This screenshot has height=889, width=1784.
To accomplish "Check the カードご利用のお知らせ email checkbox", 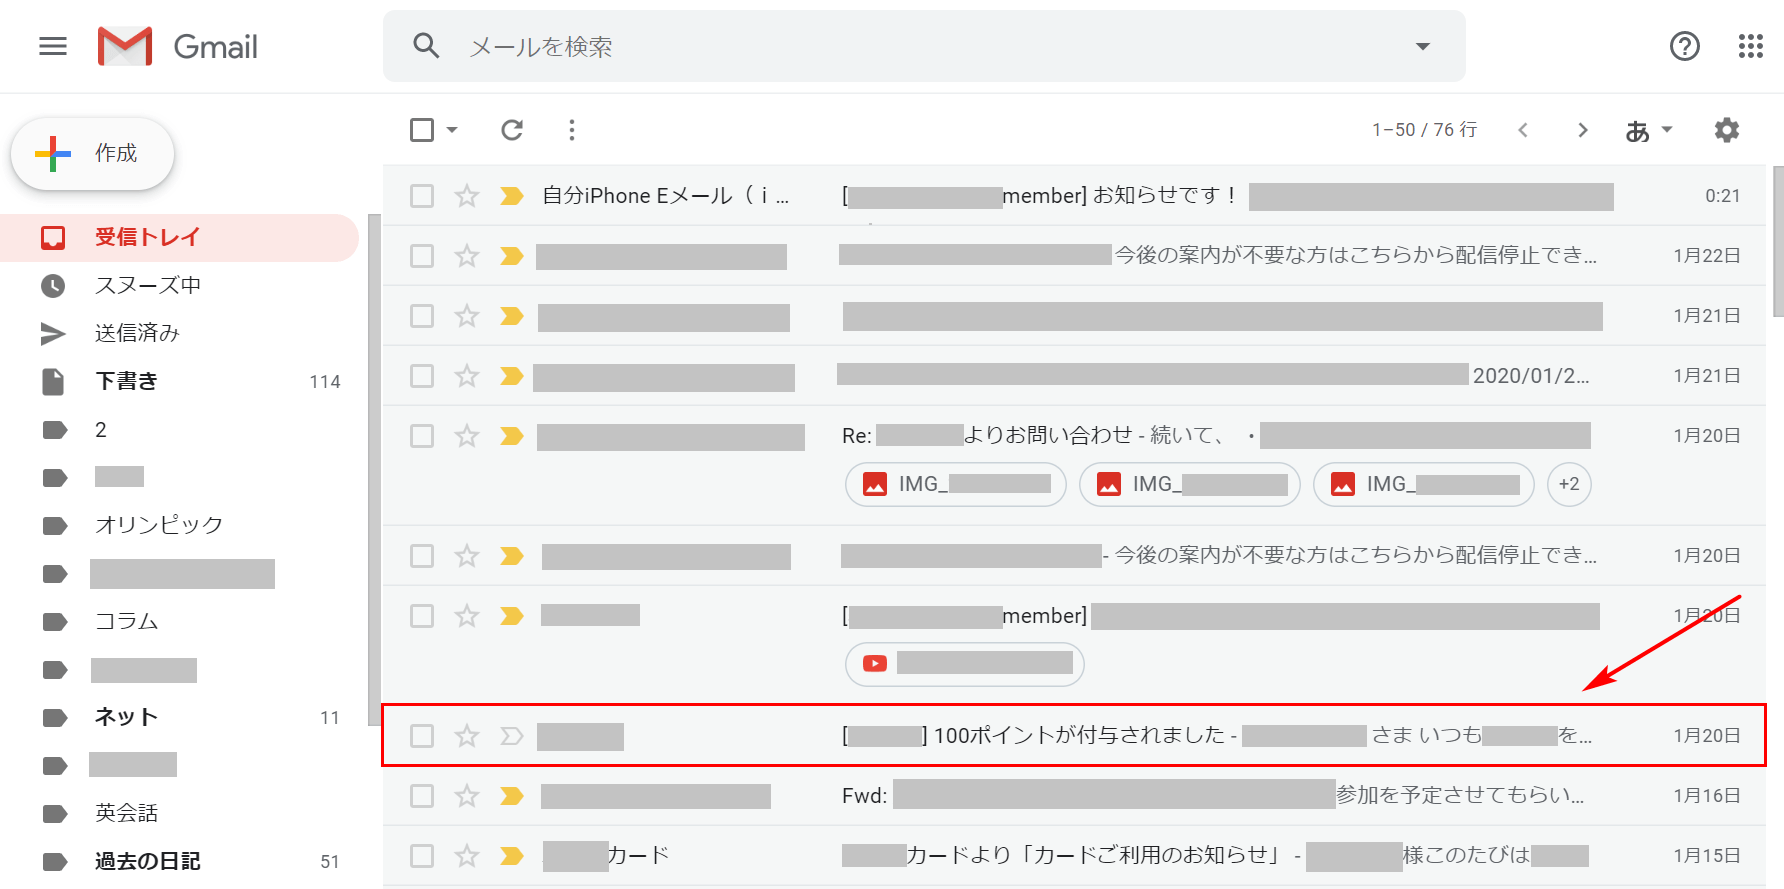I will 422,856.
